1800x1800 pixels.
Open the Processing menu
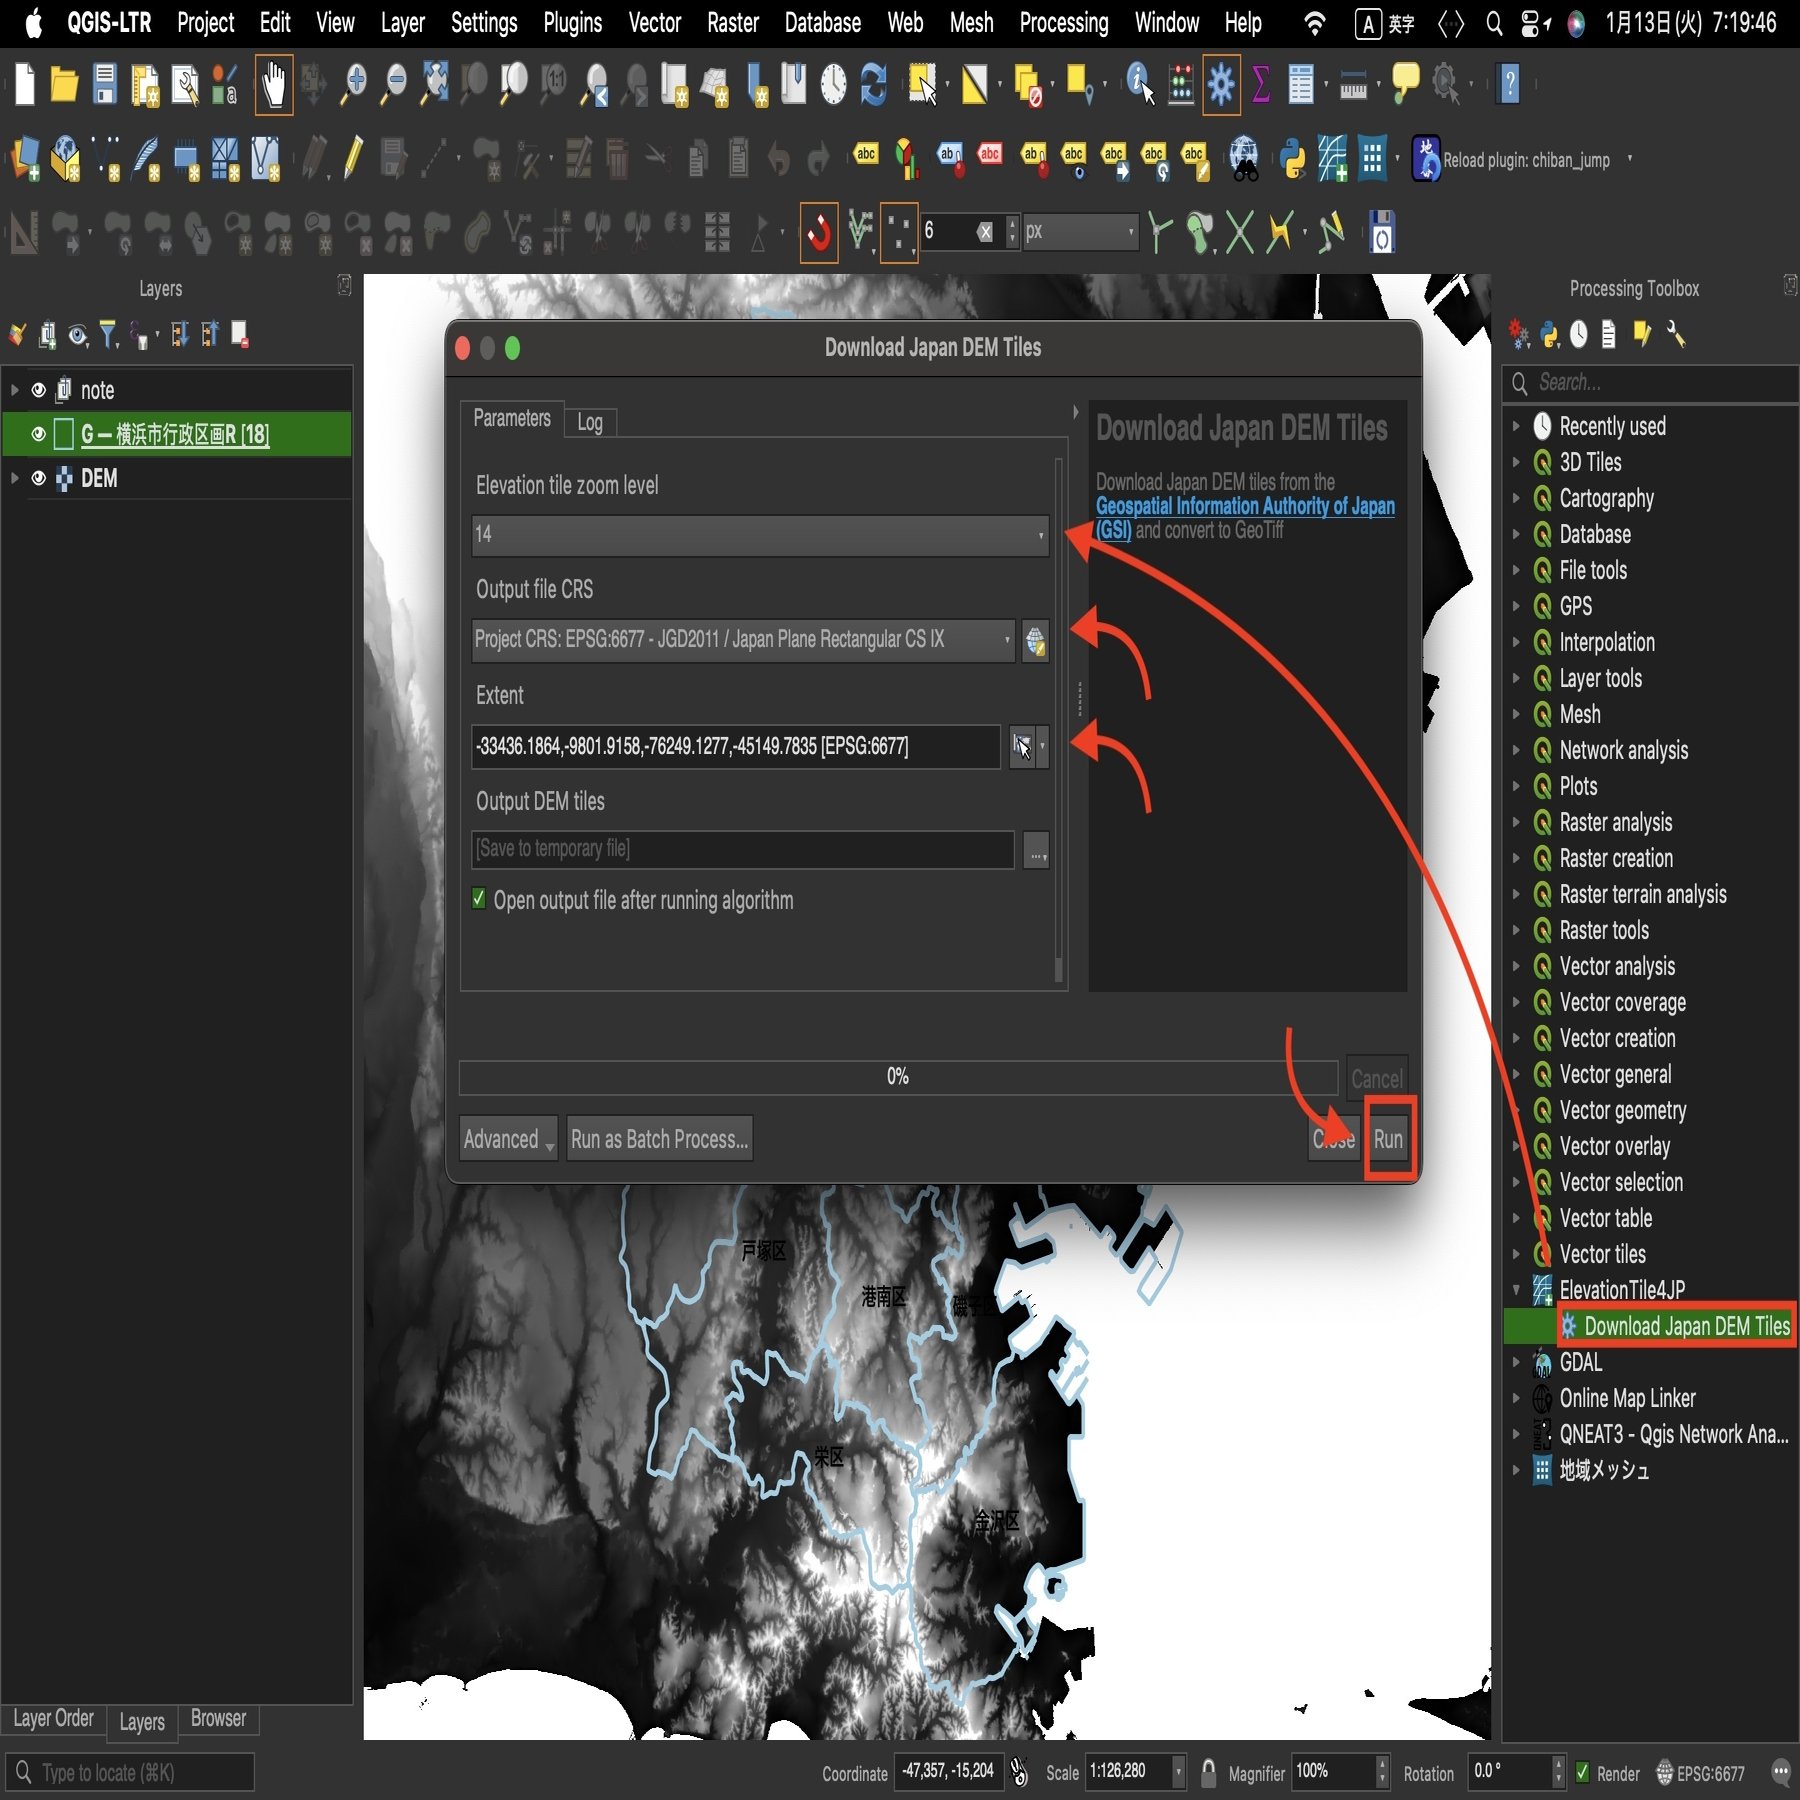[x=1063, y=23]
